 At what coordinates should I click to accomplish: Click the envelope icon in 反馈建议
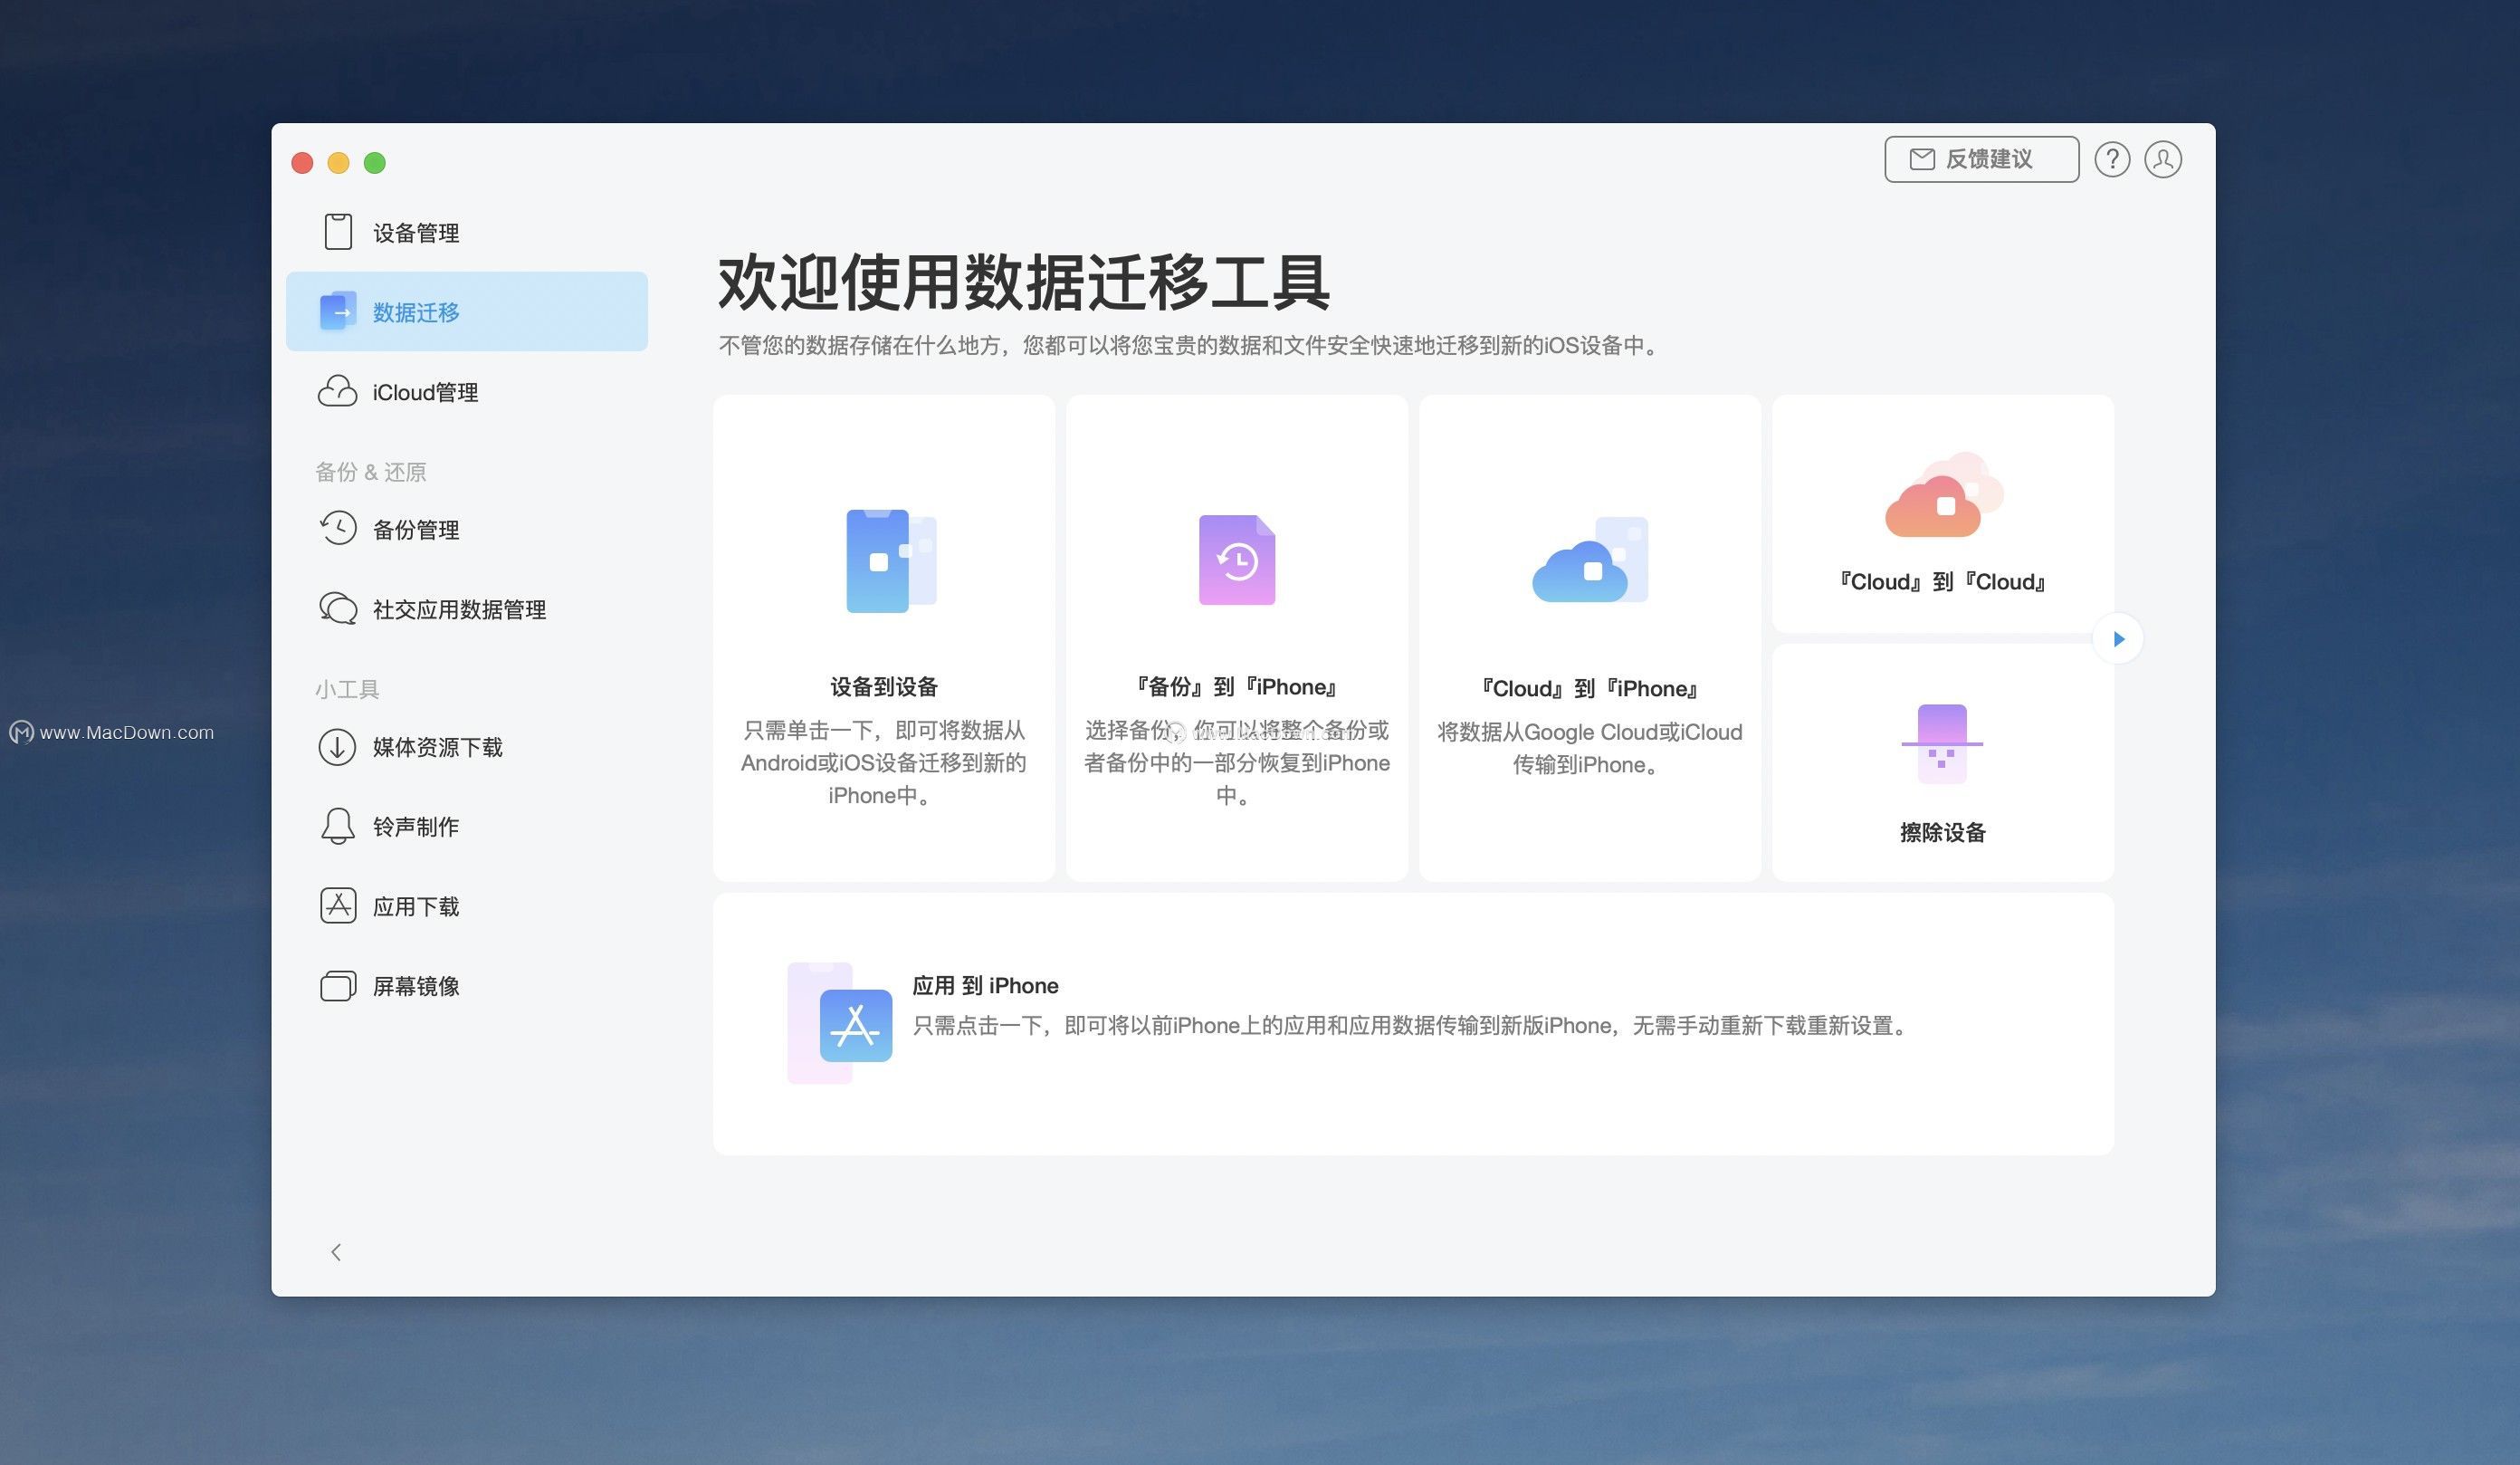(1922, 159)
